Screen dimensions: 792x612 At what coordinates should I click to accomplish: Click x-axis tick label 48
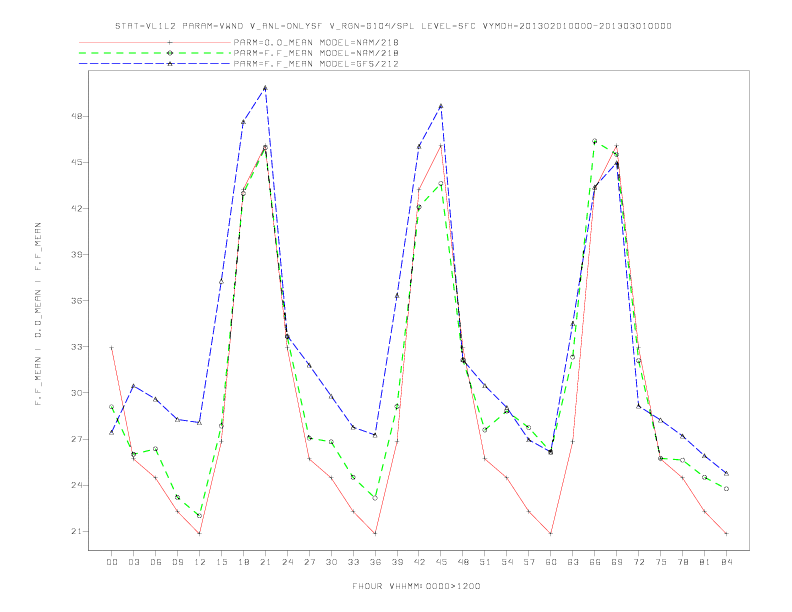463,562
